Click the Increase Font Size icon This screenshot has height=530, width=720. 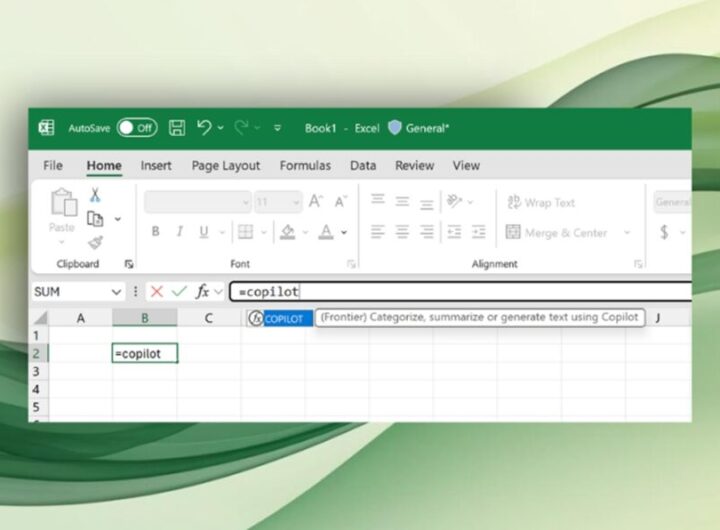(316, 202)
